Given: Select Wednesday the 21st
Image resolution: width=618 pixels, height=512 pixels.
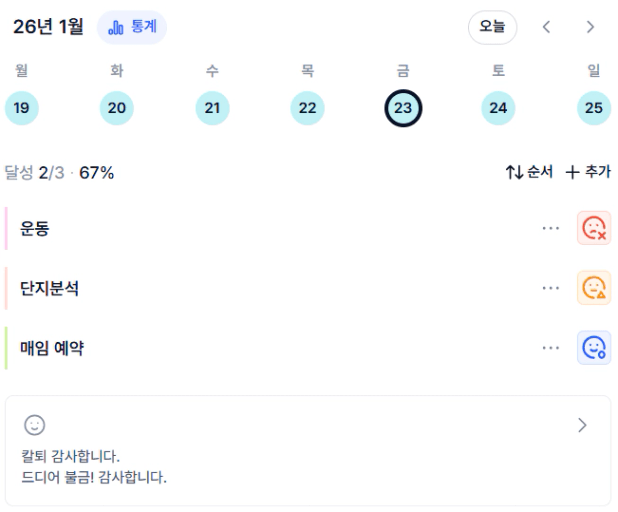Looking at the screenshot, I should (x=212, y=108).
